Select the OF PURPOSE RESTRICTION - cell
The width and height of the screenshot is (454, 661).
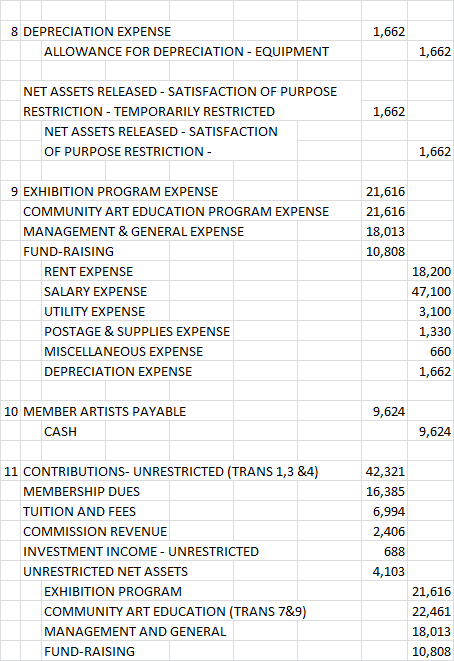click(x=128, y=151)
